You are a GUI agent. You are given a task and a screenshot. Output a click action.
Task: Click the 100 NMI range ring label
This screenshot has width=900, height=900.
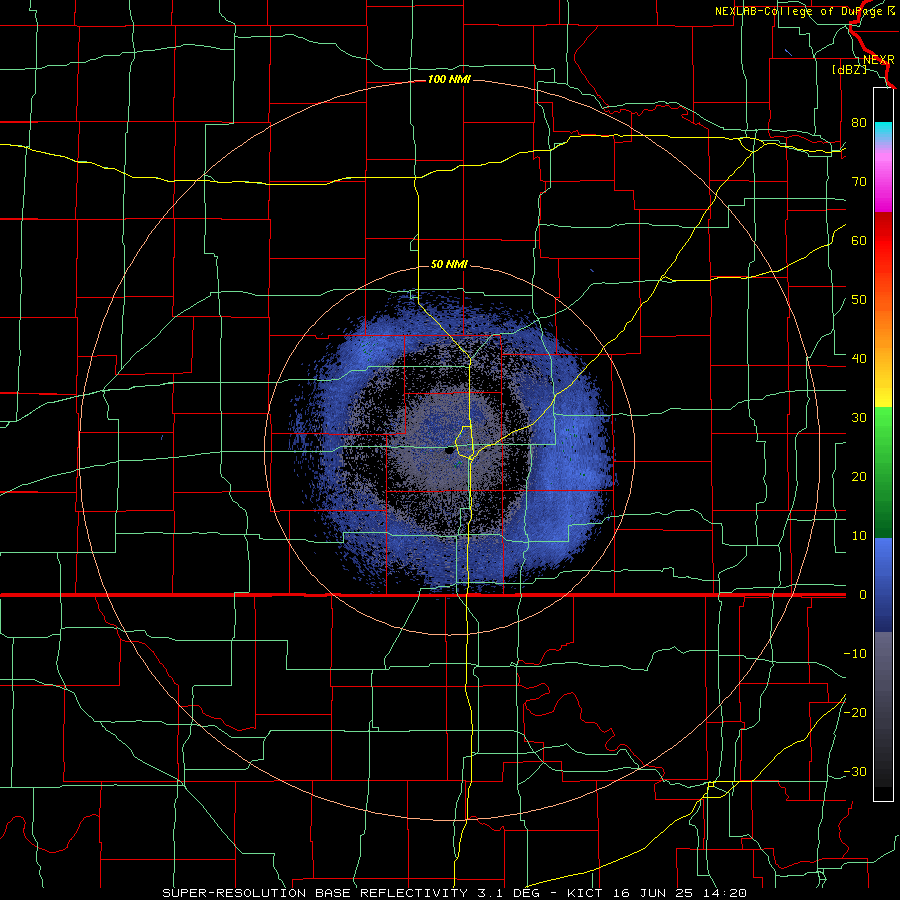coord(449,79)
